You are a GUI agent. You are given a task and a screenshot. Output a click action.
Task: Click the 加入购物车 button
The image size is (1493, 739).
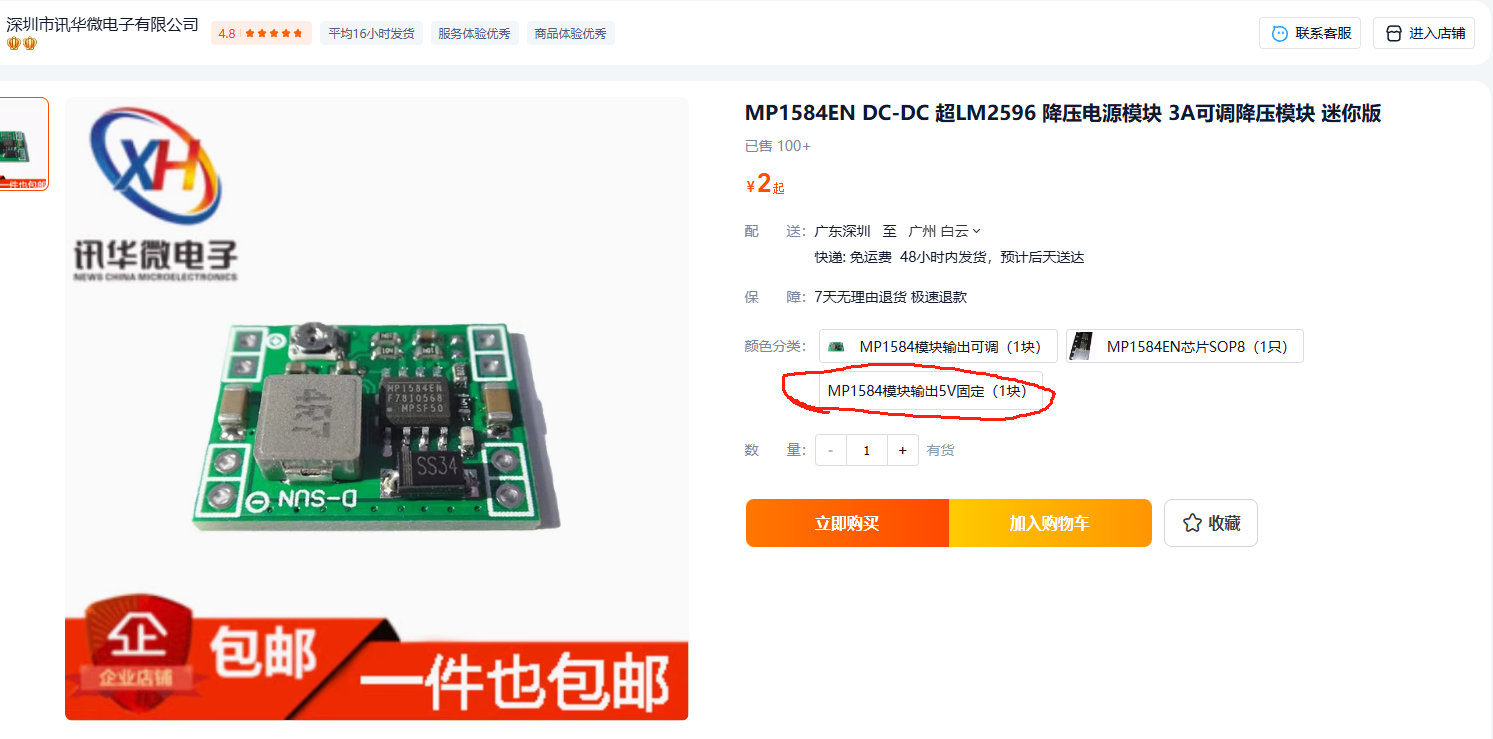point(1050,523)
